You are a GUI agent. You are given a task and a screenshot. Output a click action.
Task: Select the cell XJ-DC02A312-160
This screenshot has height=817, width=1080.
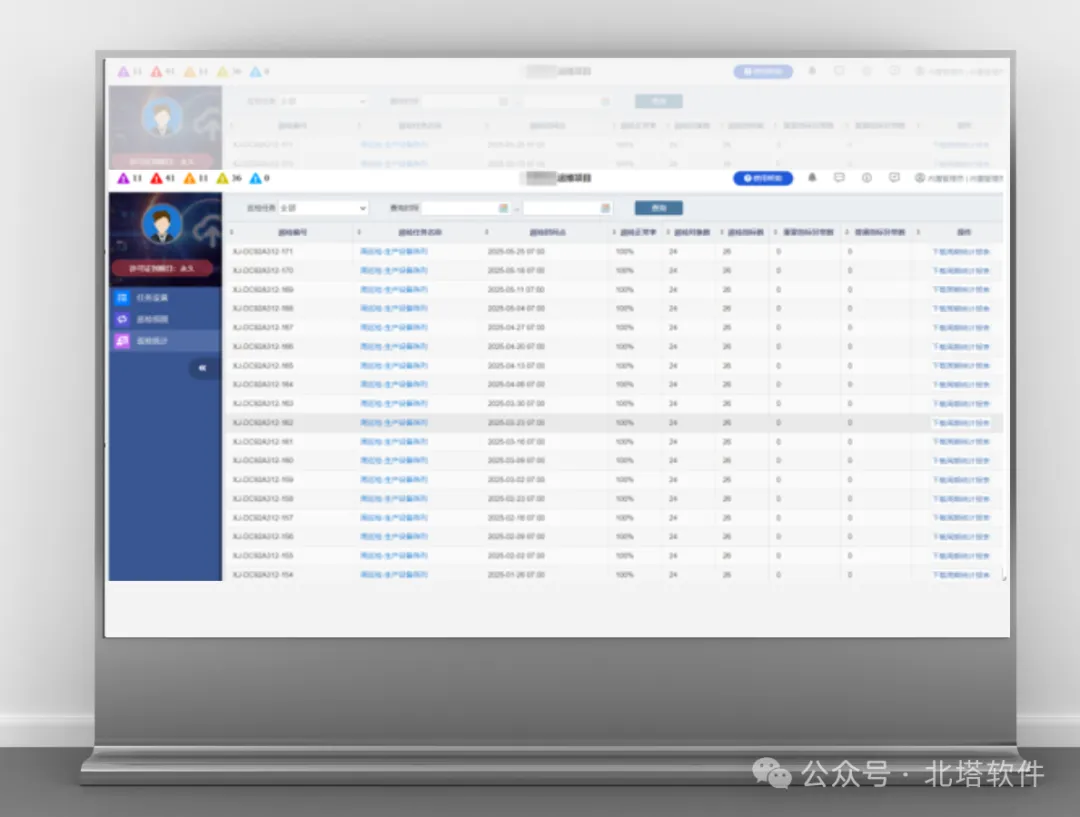pyautogui.click(x=263, y=460)
